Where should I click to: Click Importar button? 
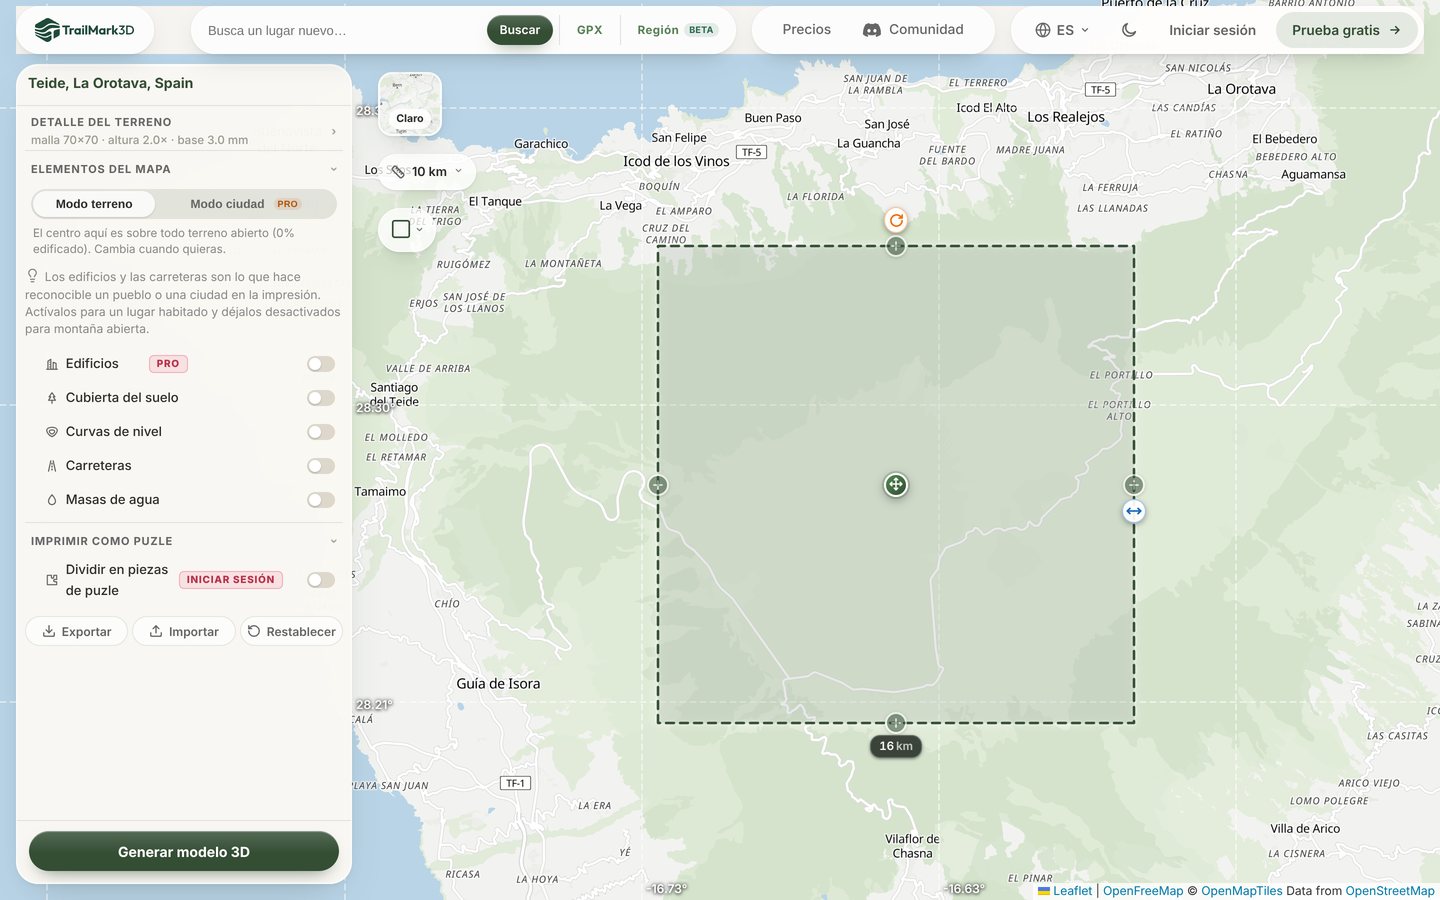click(x=184, y=632)
